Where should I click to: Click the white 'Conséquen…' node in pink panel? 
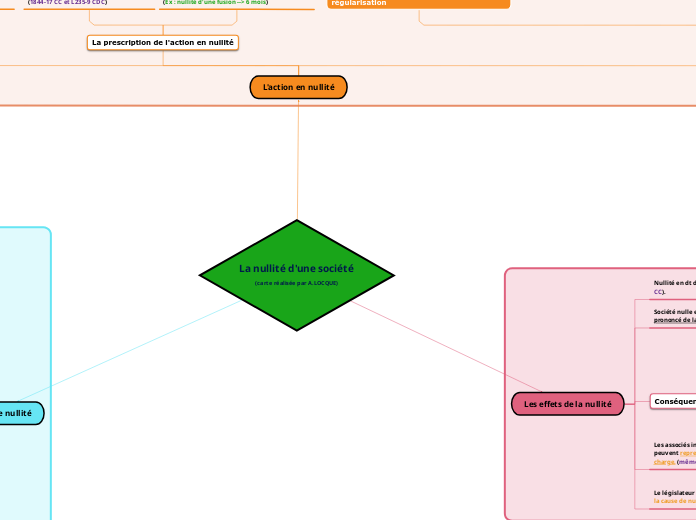[673, 401]
